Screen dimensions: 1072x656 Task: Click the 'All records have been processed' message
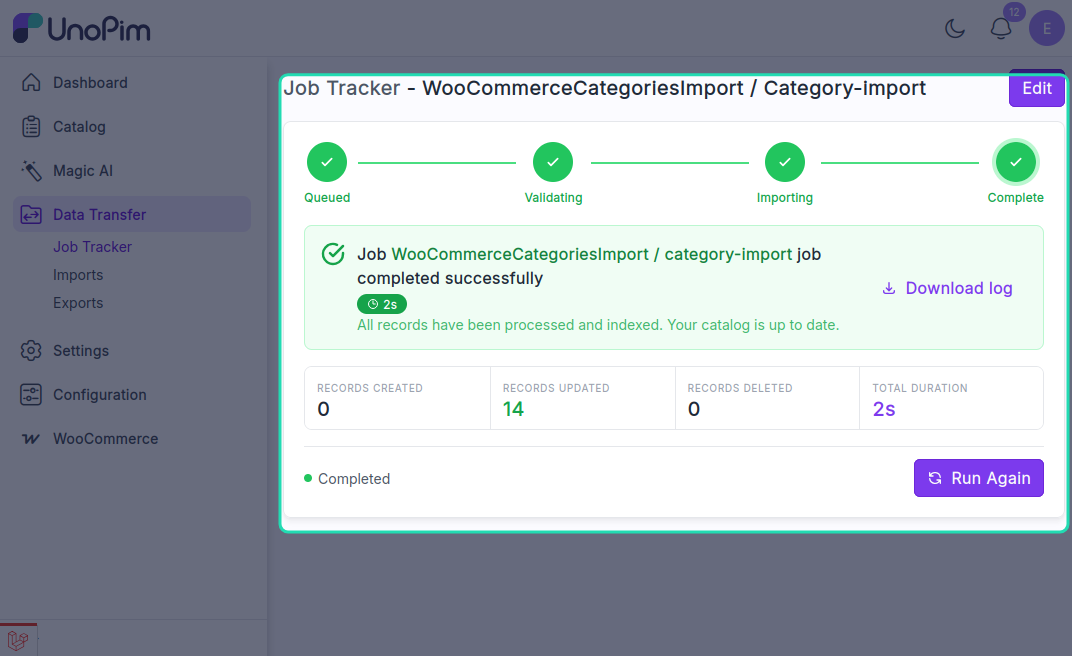(598, 325)
